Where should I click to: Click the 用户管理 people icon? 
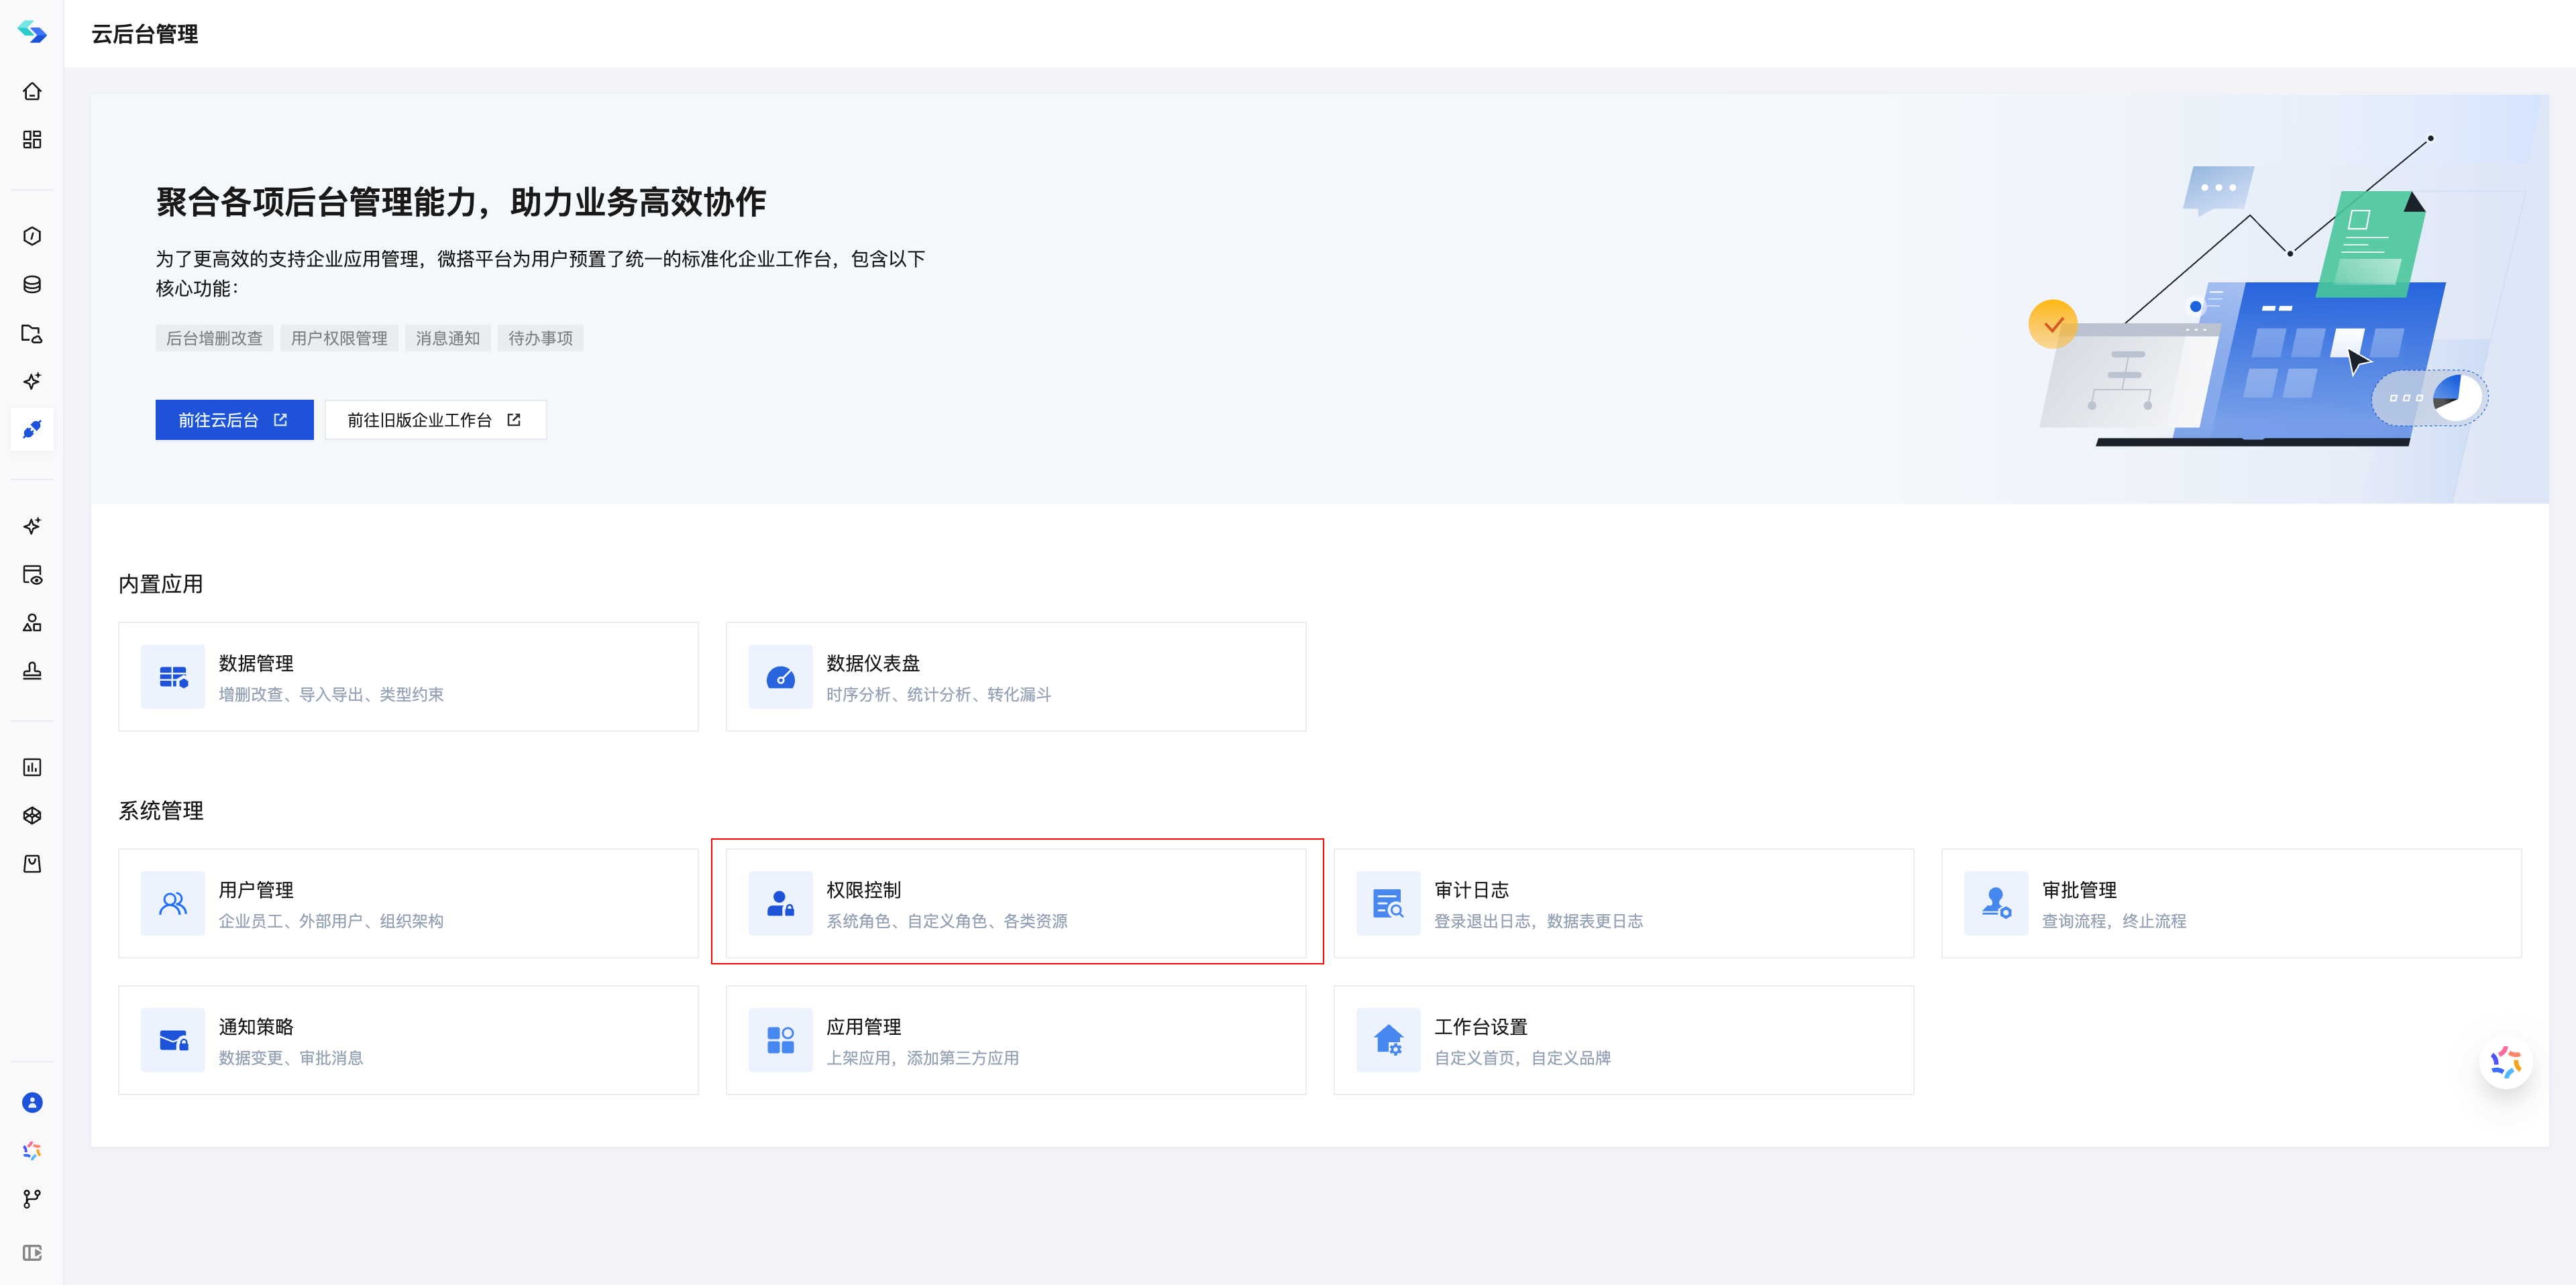click(173, 904)
